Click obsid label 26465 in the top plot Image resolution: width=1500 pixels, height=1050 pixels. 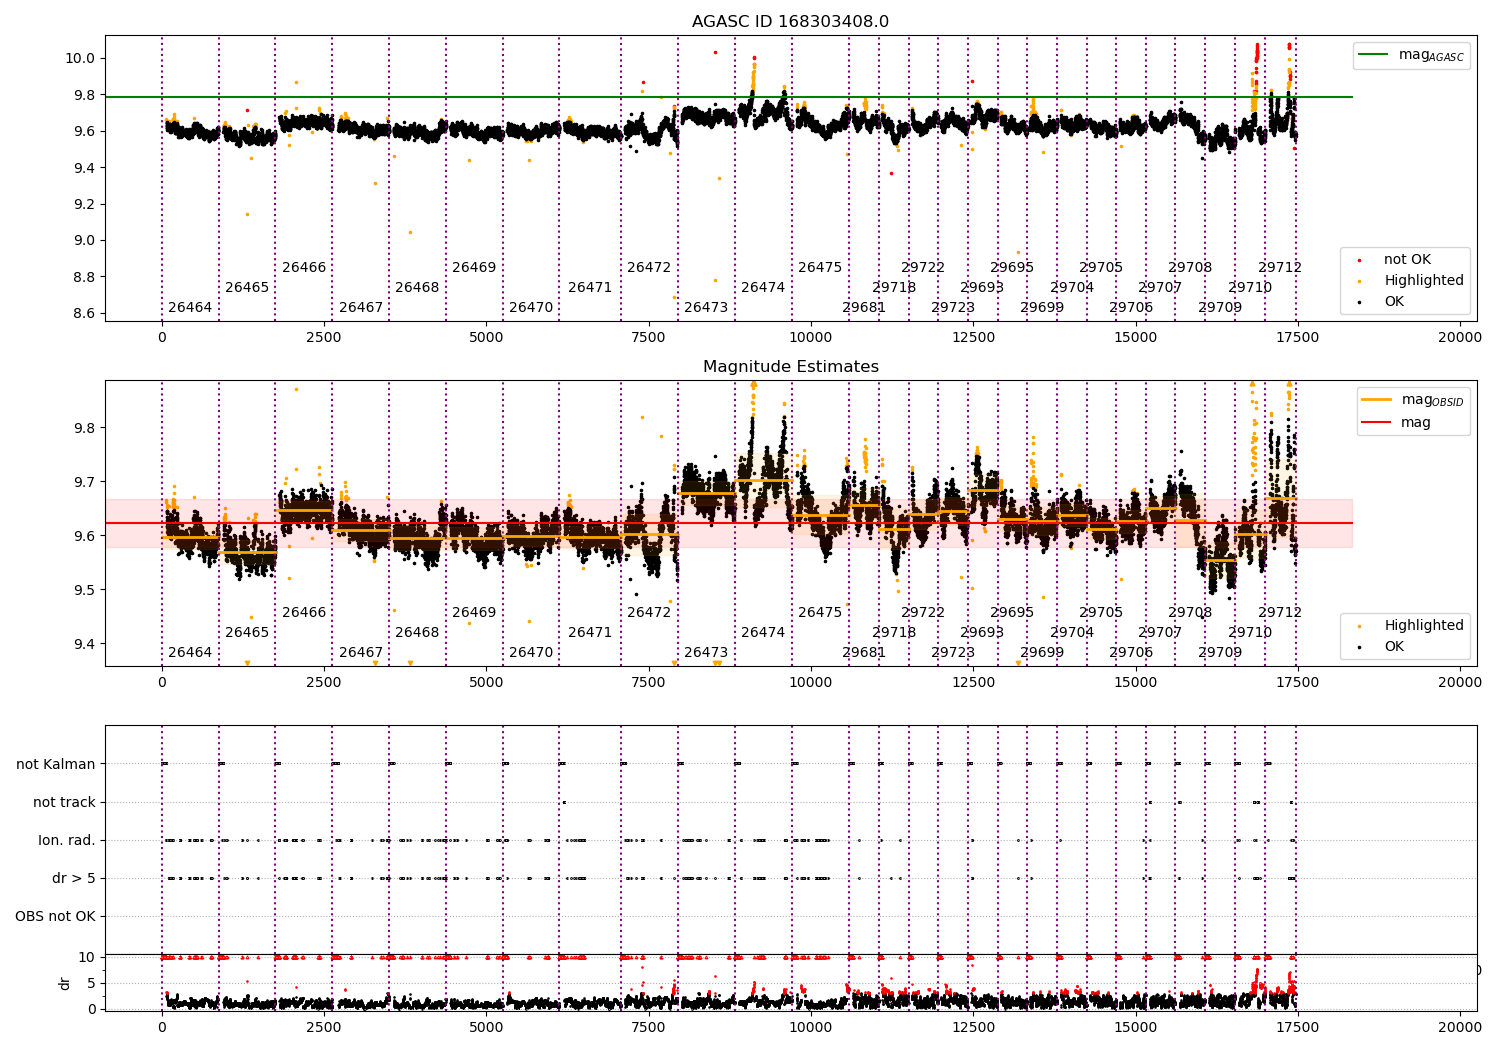point(247,287)
